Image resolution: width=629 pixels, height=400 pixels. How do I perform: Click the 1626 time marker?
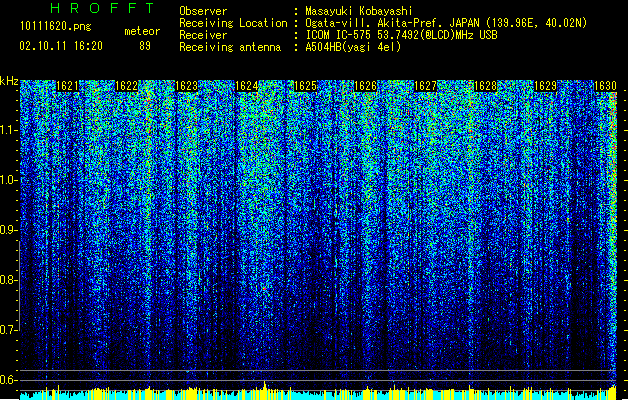365,86
